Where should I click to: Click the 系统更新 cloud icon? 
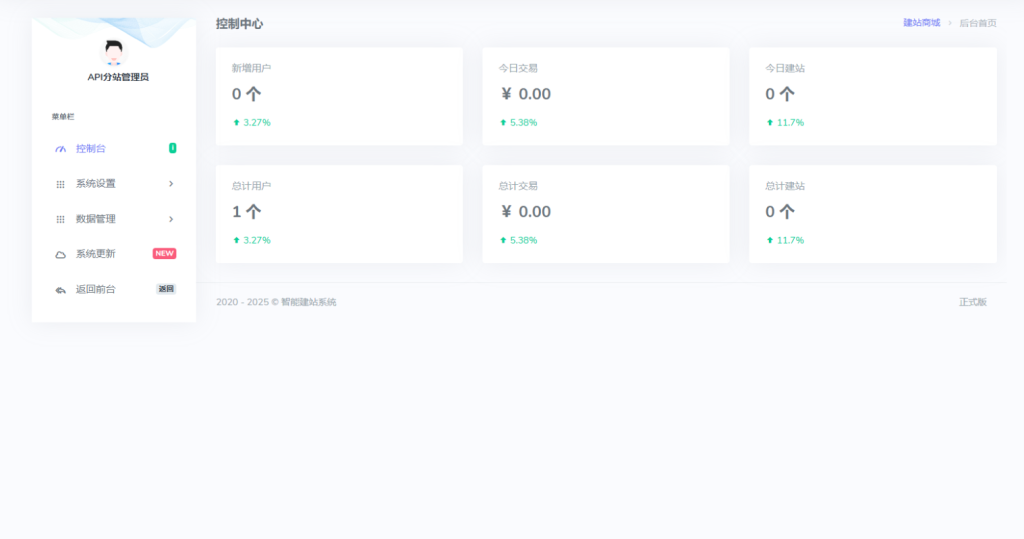(x=60, y=254)
